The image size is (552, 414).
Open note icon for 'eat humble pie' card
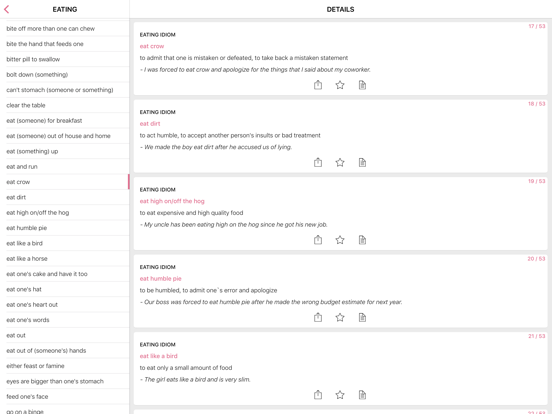(362, 317)
